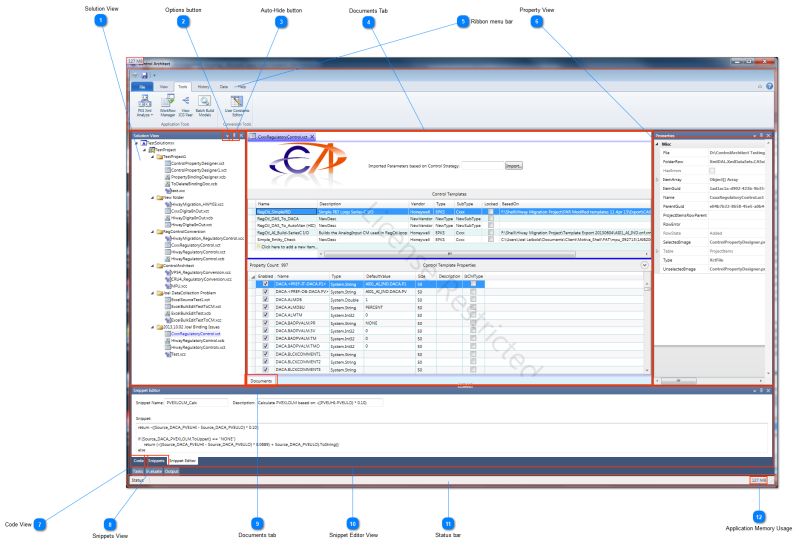The height and width of the screenshot is (546, 799).
Task: Sort properties by DefaultValue column header
Action: pyautogui.click(x=392, y=276)
